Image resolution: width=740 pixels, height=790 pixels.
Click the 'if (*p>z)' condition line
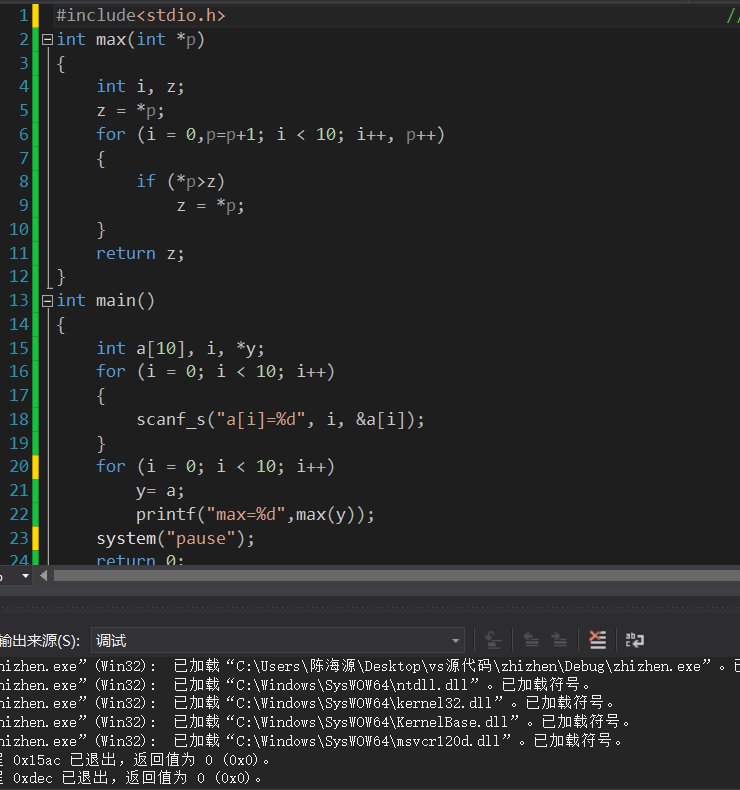click(180, 182)
